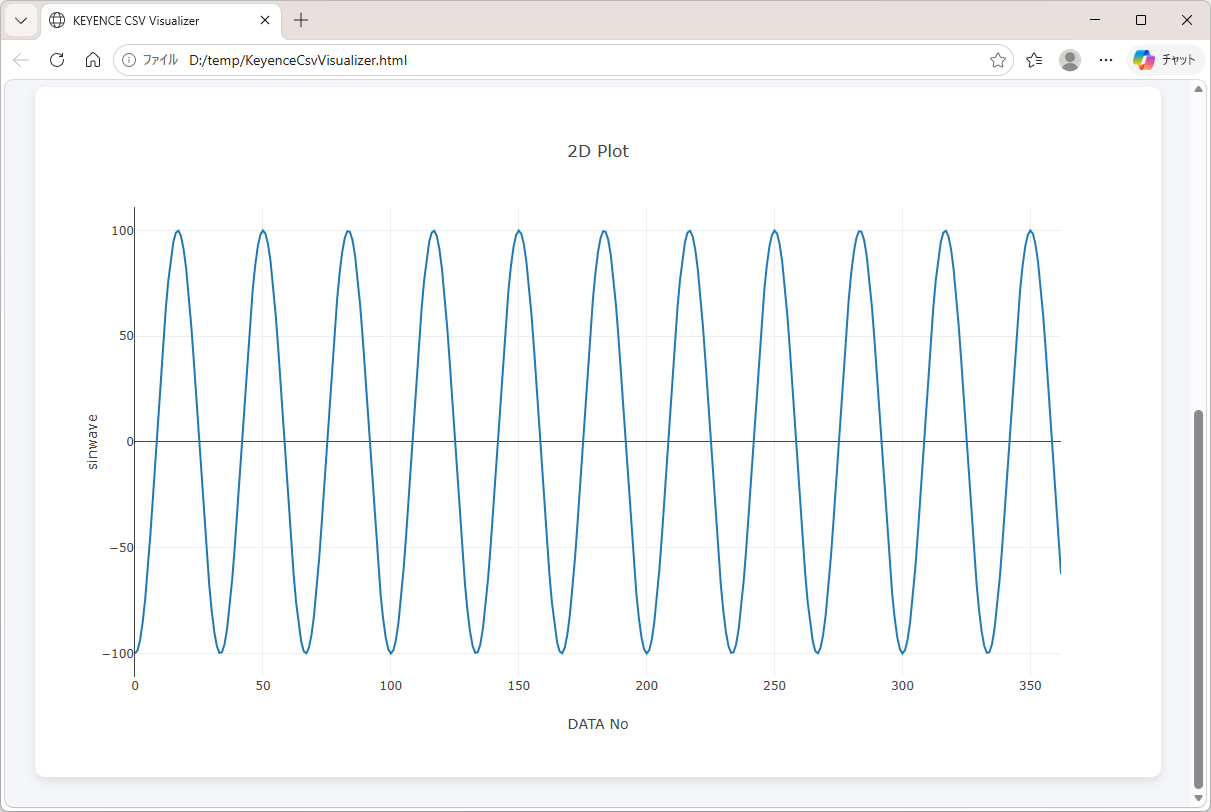Click the x-axis tick label 300

(903, 685)
